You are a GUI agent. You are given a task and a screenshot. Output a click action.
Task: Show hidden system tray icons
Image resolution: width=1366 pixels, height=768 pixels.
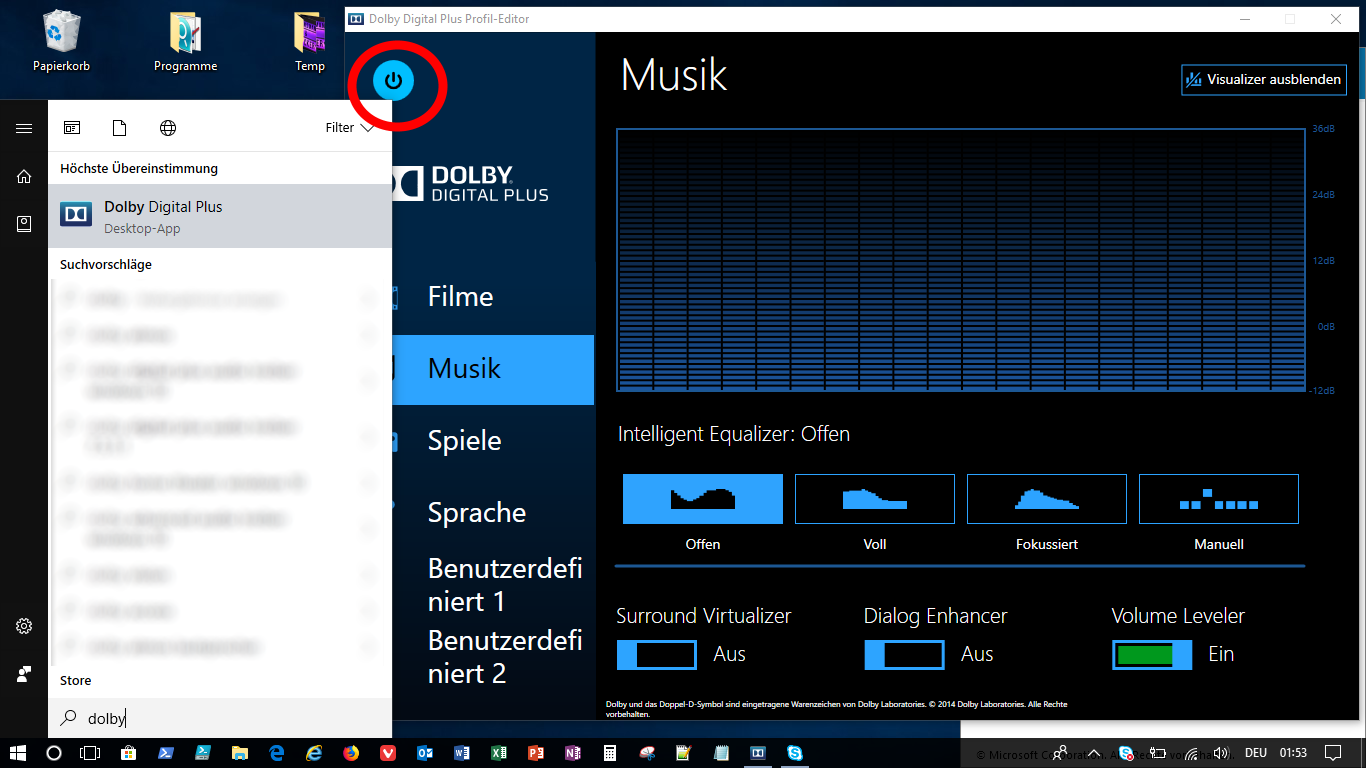(1094, 753)
